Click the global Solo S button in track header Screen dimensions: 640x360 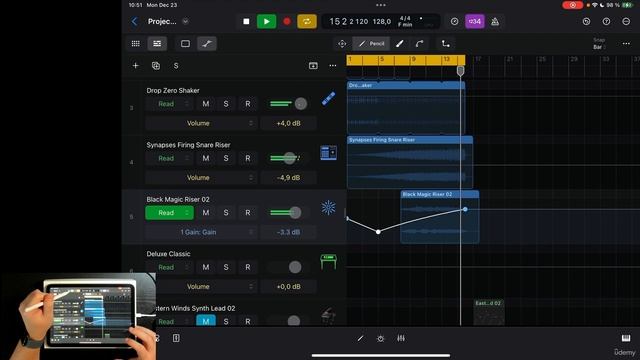tap(176, 66)
